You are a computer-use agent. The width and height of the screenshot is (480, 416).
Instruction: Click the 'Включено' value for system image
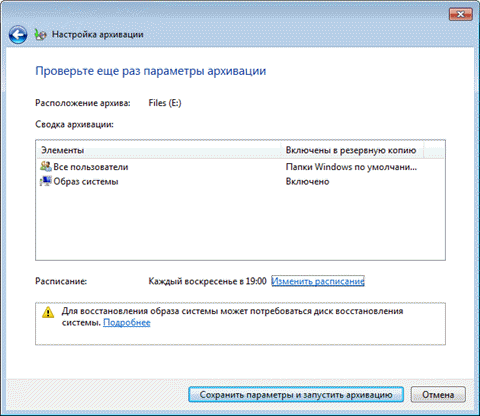pos(307,182)
